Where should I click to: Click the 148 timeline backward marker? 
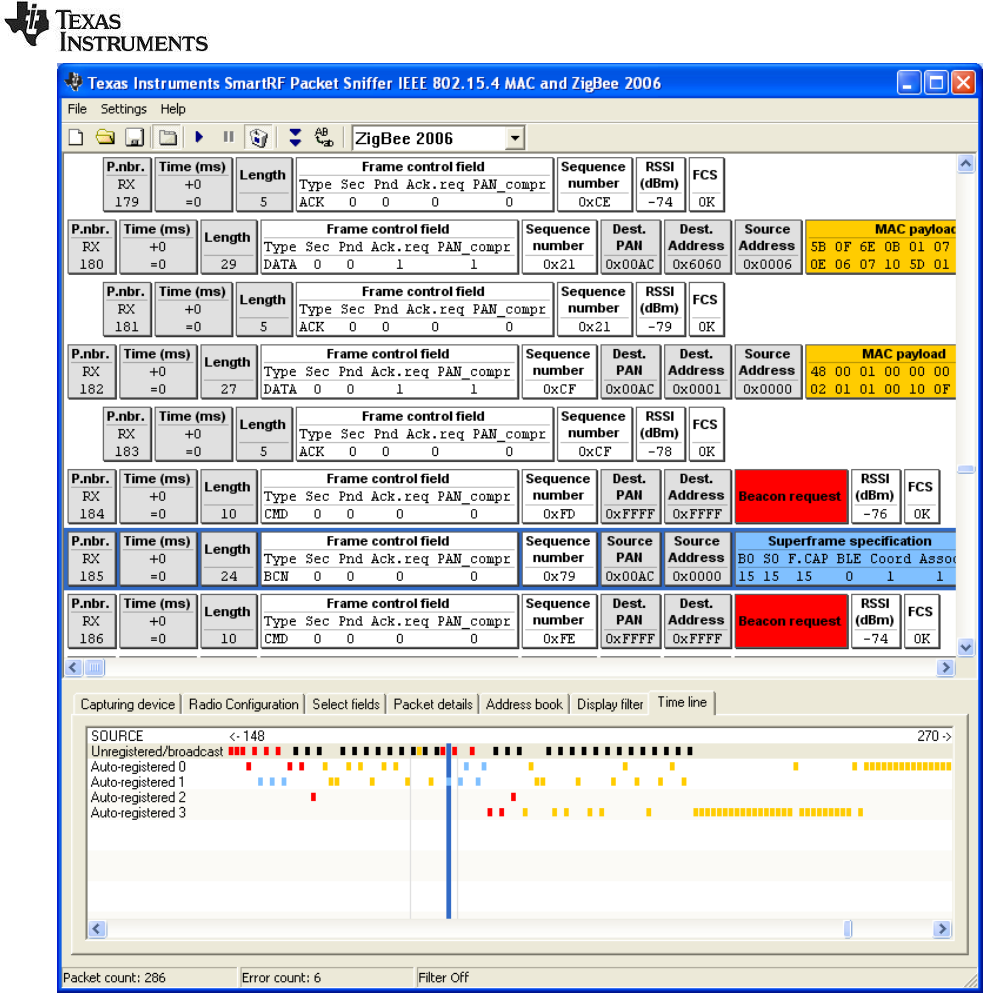[247, 736]
